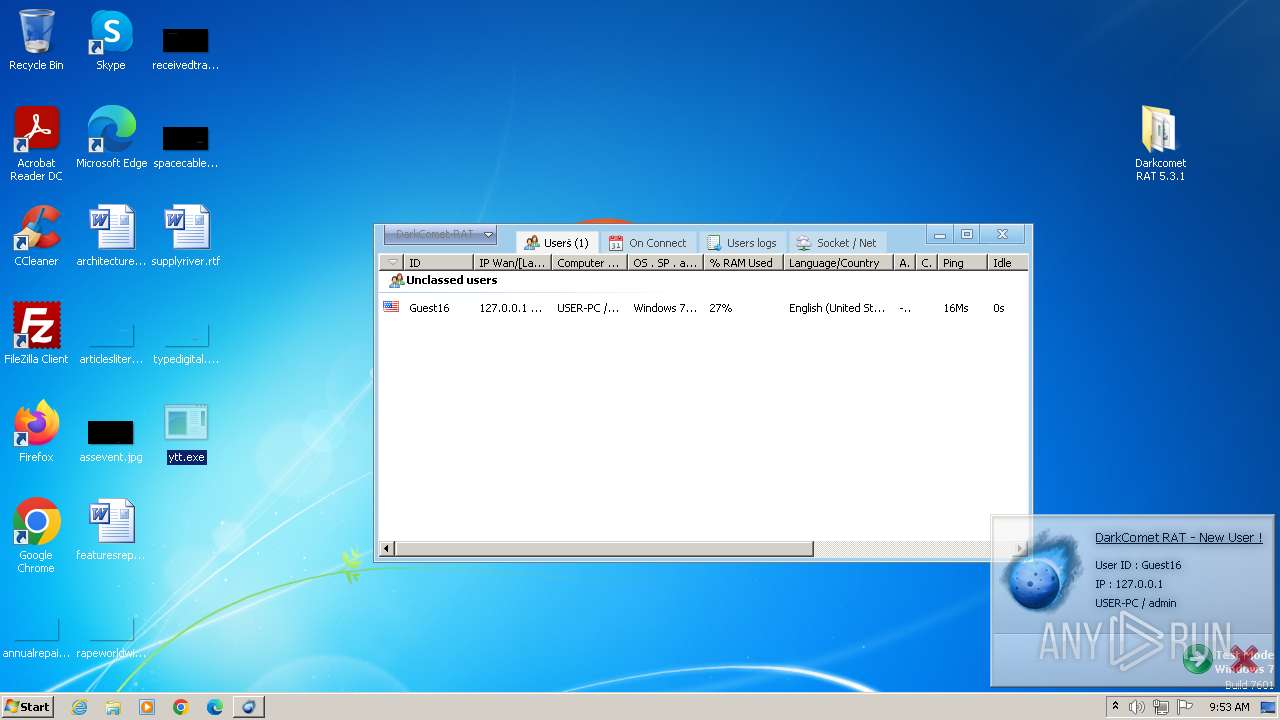
Task: Sort by the Computer column header
Action: (589, 263)
